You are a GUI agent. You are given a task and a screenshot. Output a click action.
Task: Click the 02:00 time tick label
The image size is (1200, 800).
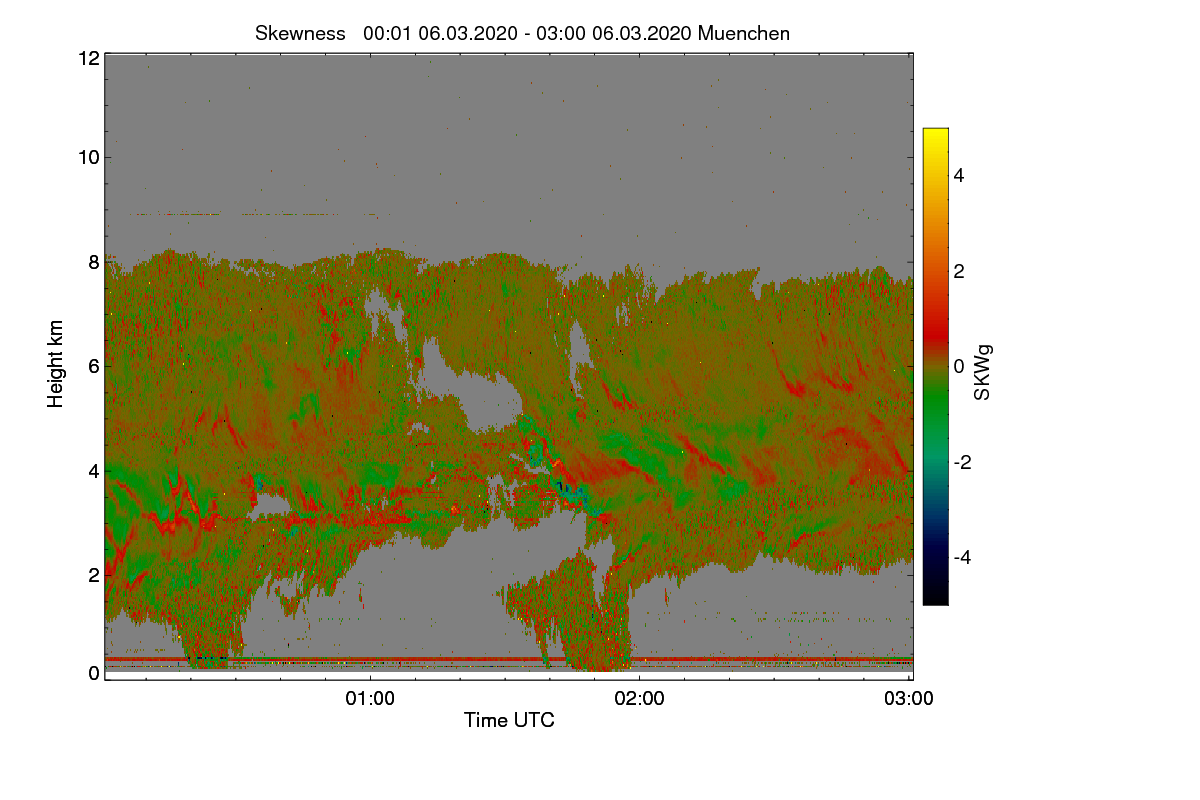pyautogui.click(x=639, y=698)
